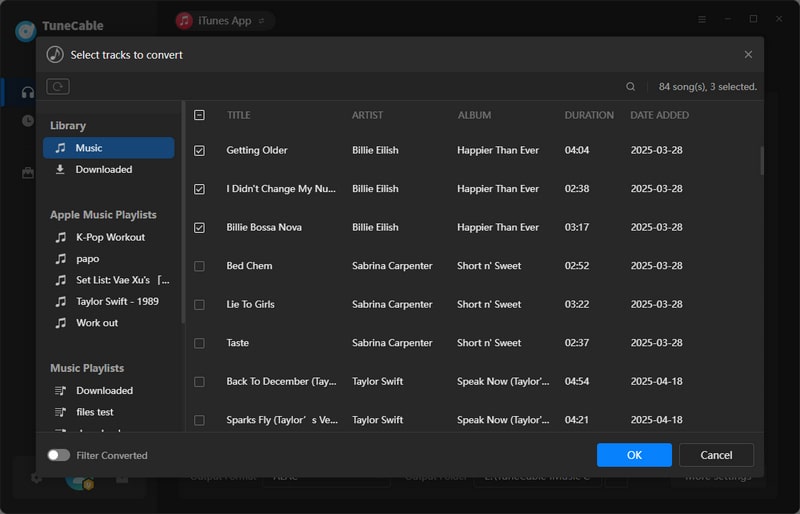This screenshot has width=800, height=514.
Task: Check Sparks Fly track
Action: (199, 420)
